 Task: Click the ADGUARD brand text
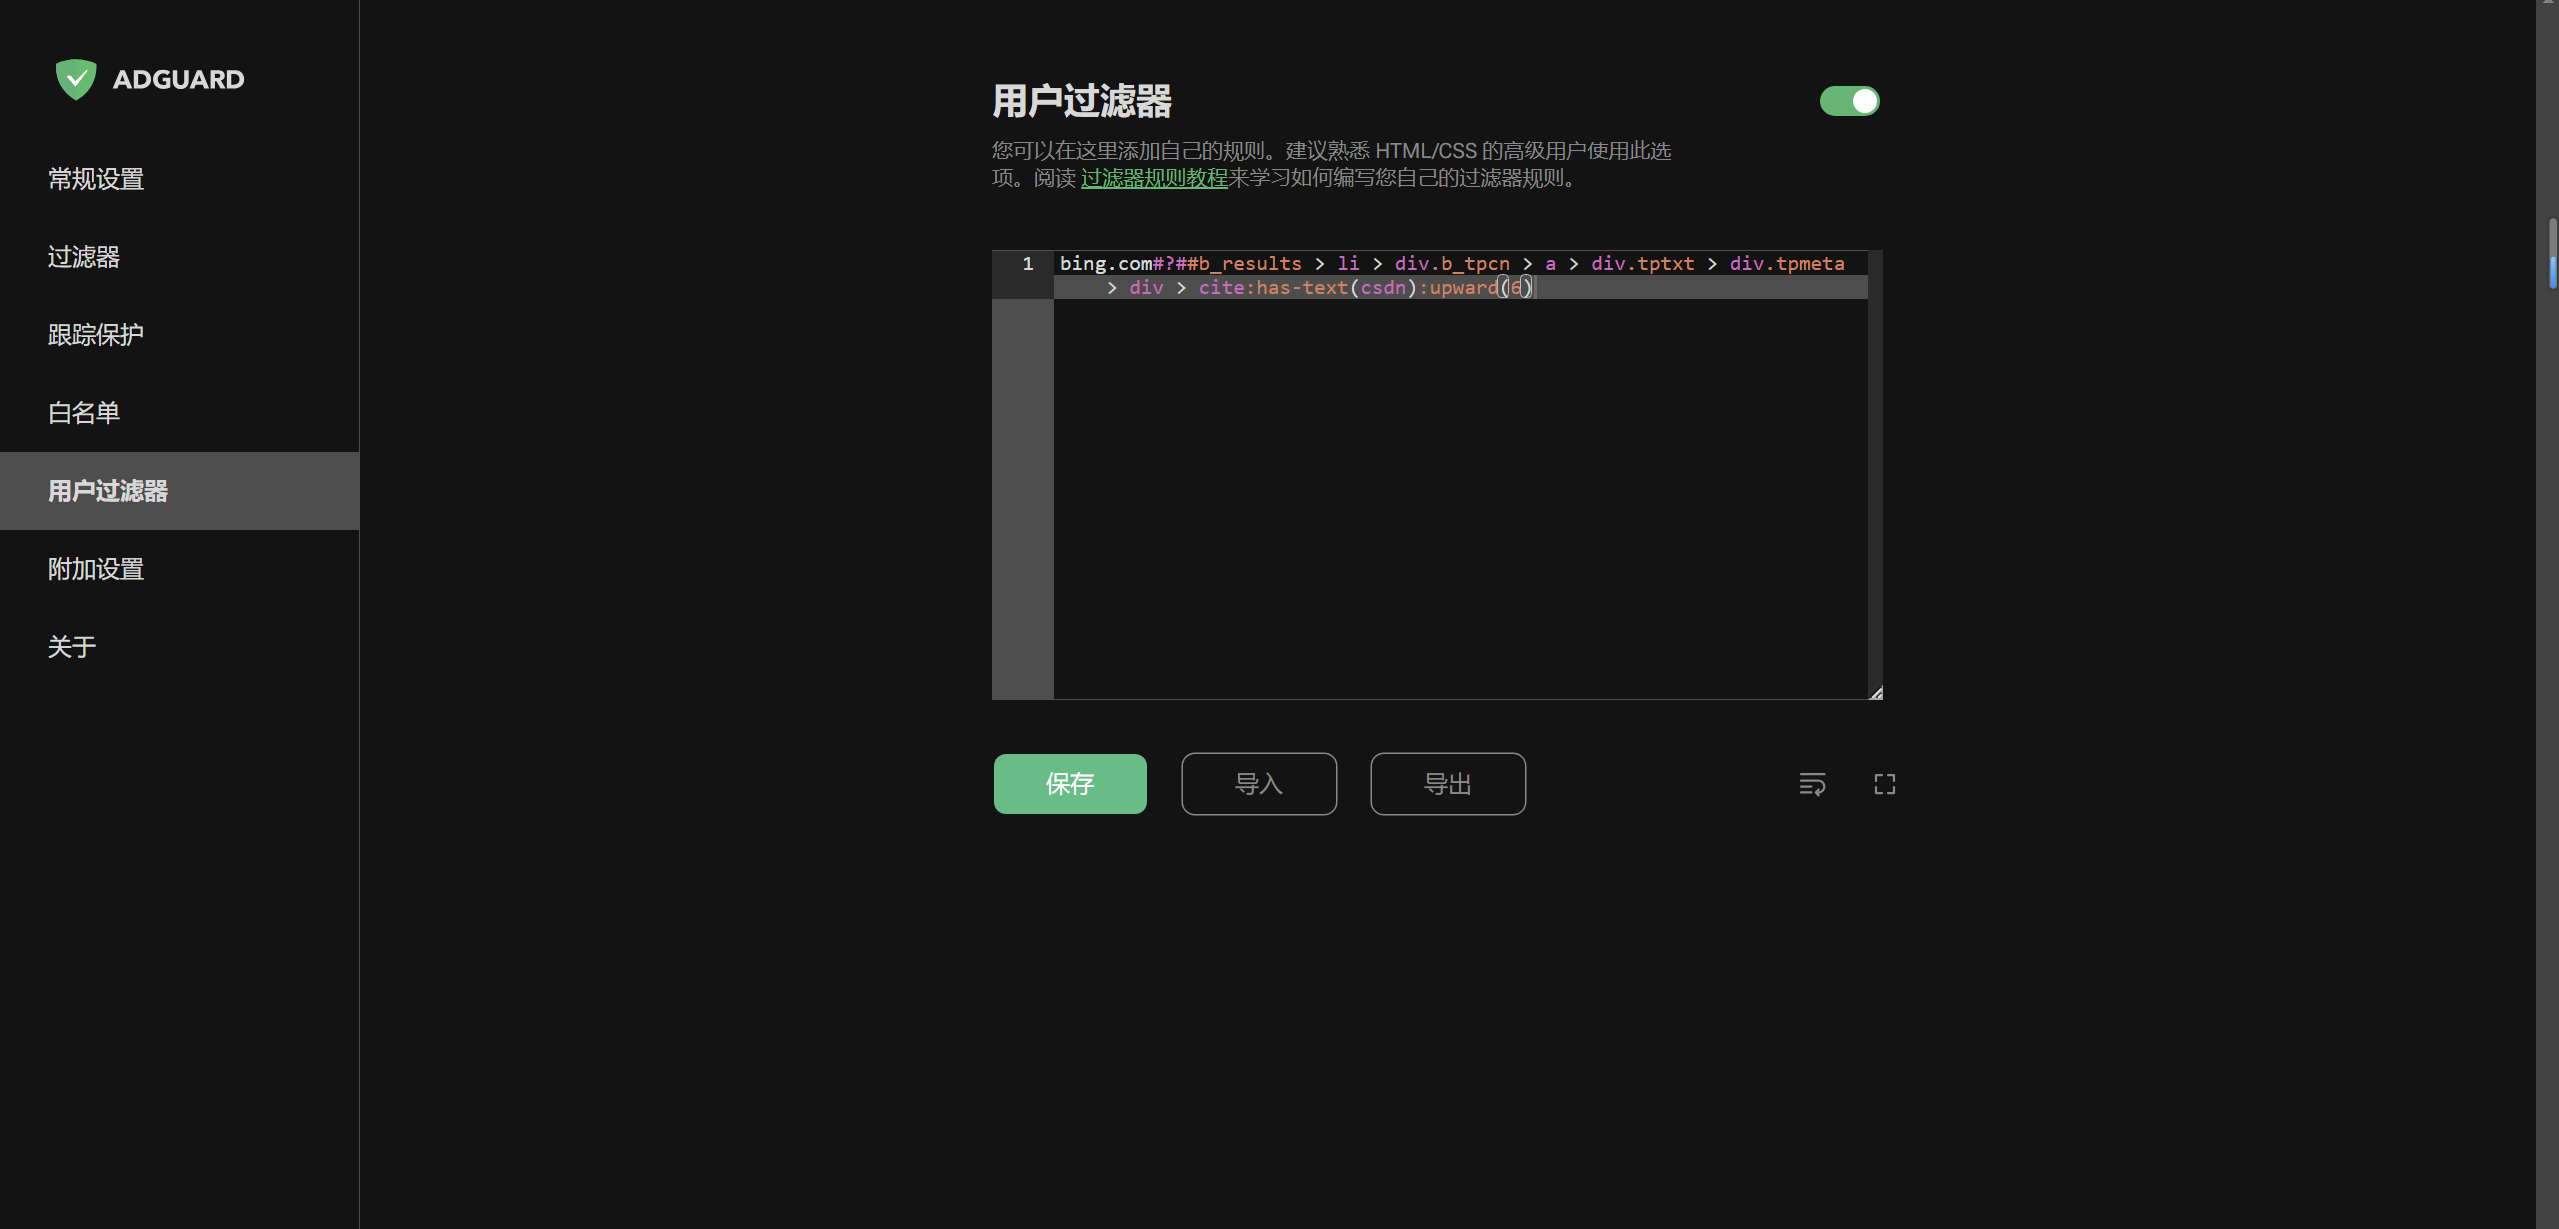[178, 80]
